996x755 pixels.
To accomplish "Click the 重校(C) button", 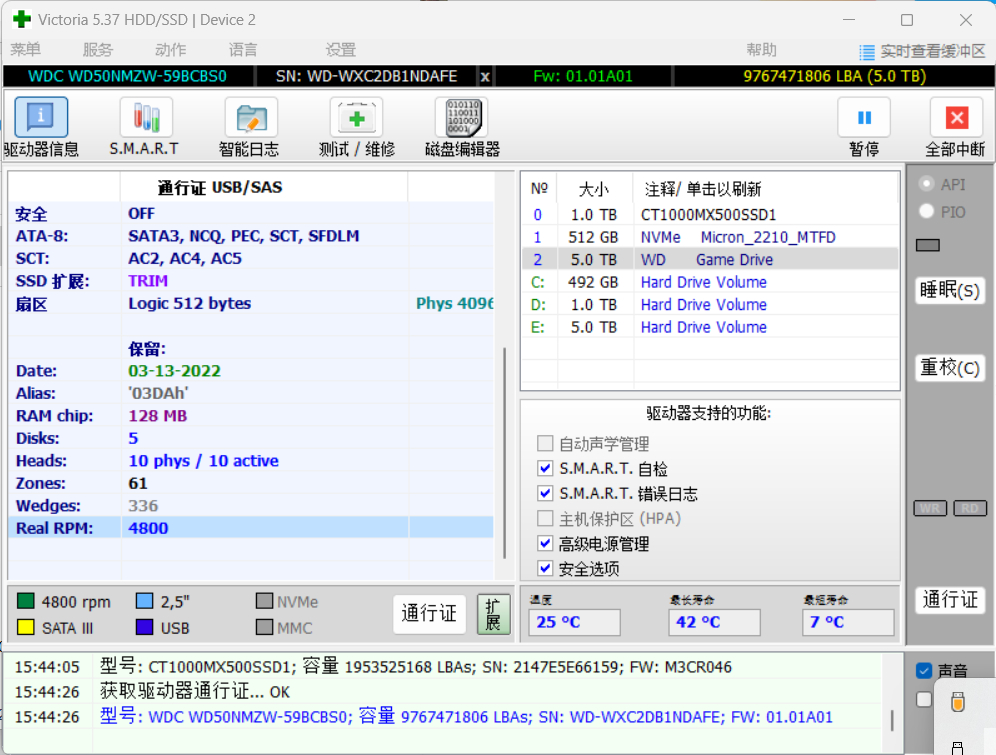I will (950, 368).
